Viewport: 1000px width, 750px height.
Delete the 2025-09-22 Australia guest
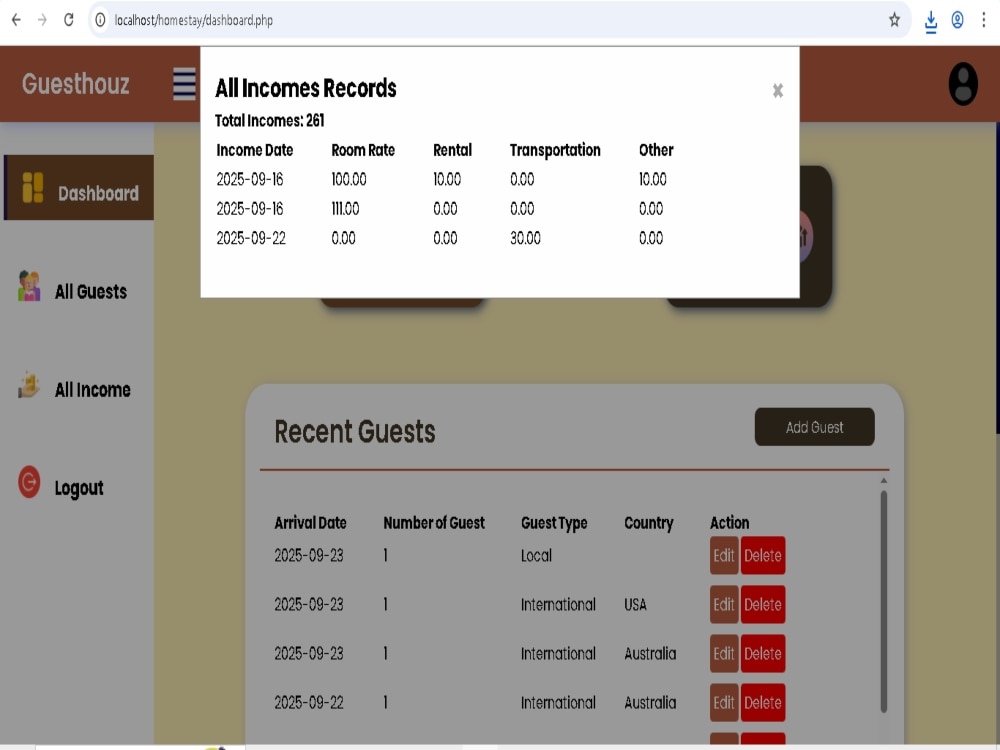pyautogui.click(x=763, y=703)
